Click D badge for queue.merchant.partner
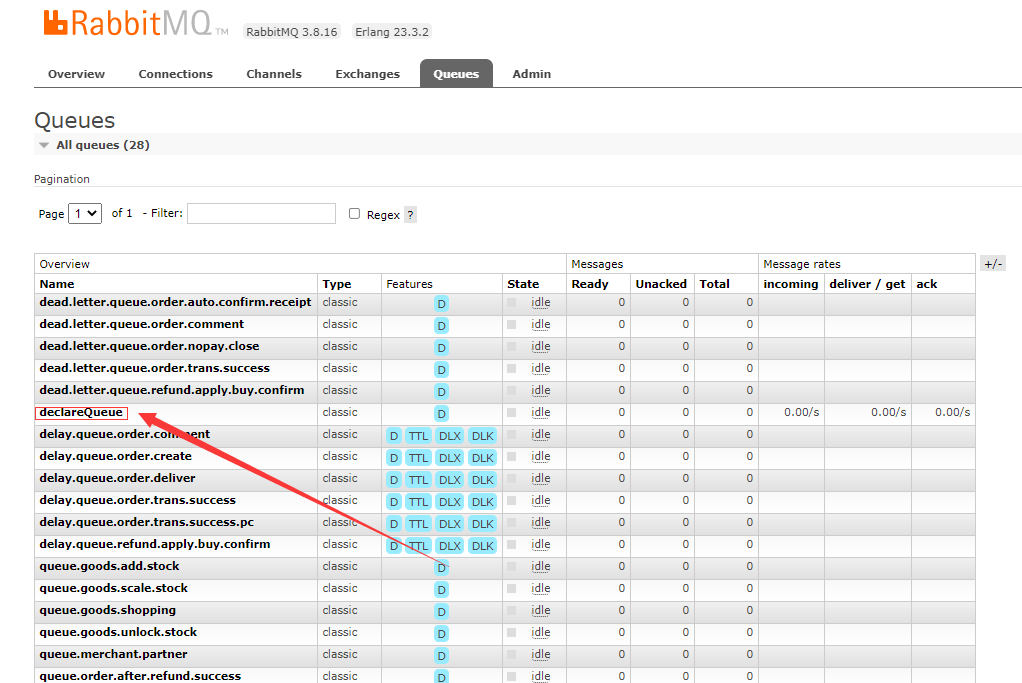The height and width of the screenshot is (683, 1022). (x=441, y=656)
